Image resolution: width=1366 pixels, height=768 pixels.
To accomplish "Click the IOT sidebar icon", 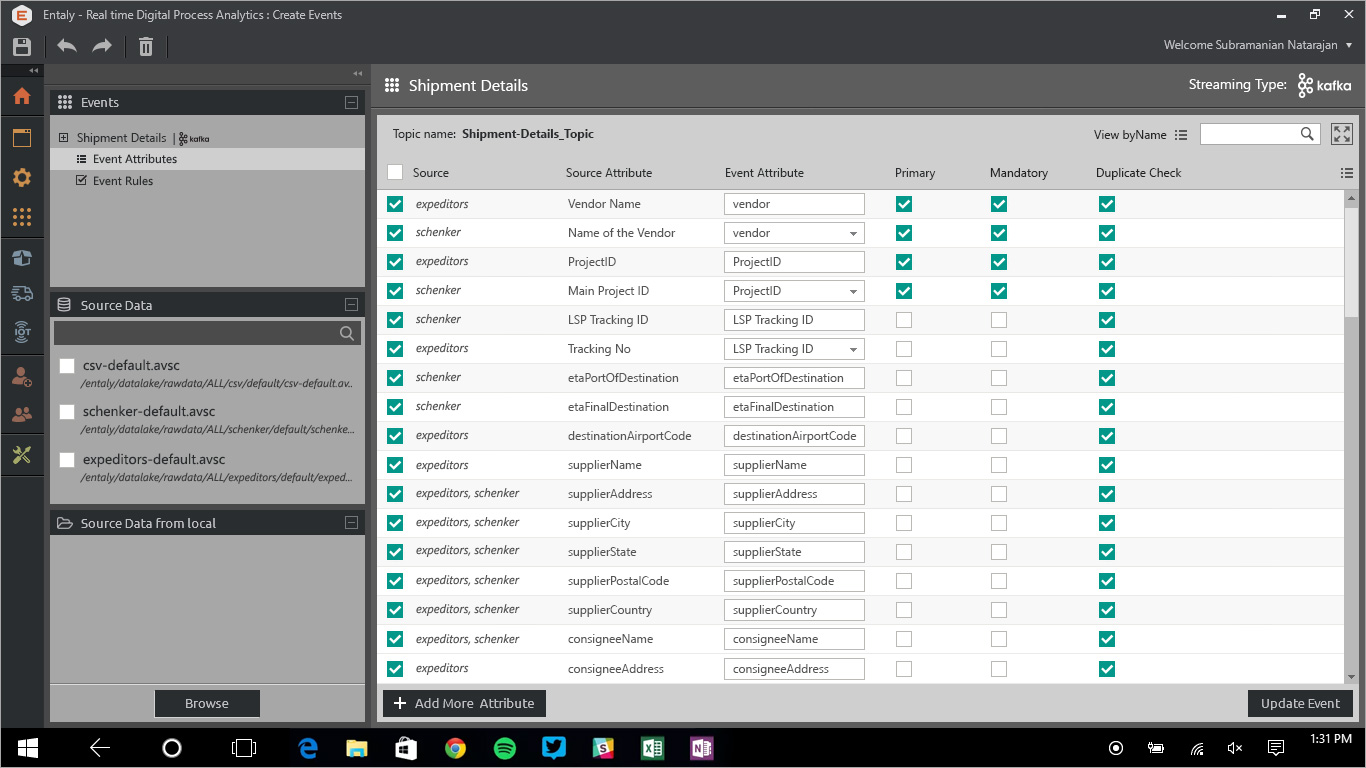I will pyautogui.click(x=22, y=333).
